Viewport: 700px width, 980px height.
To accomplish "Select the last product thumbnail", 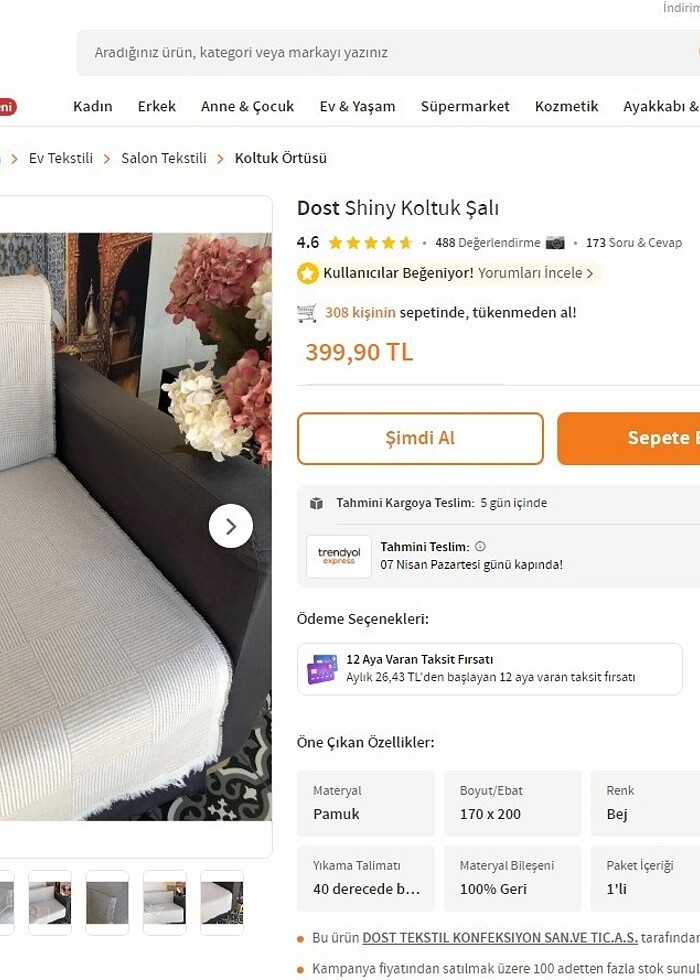I will click(221, 901).
